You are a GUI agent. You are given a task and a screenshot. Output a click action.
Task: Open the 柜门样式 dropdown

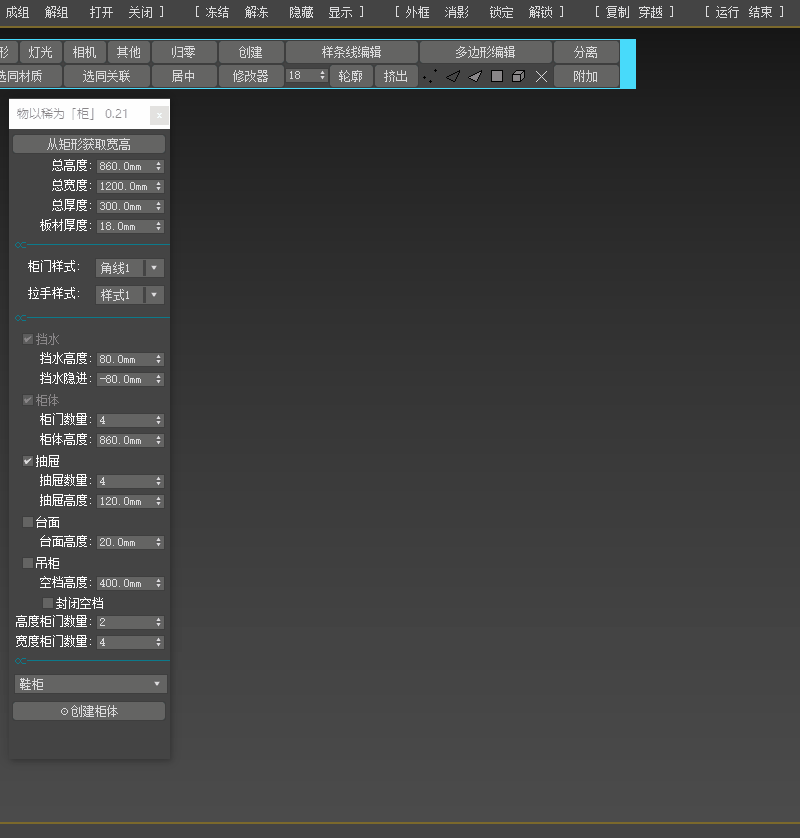point(154,268)
